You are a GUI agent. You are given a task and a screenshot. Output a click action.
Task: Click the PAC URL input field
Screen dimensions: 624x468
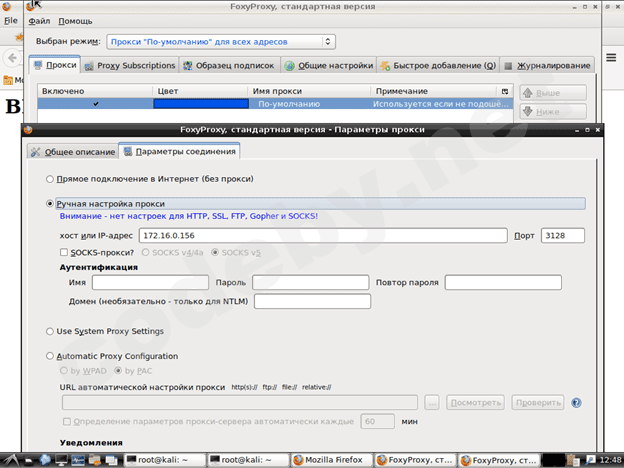point(240,403)
